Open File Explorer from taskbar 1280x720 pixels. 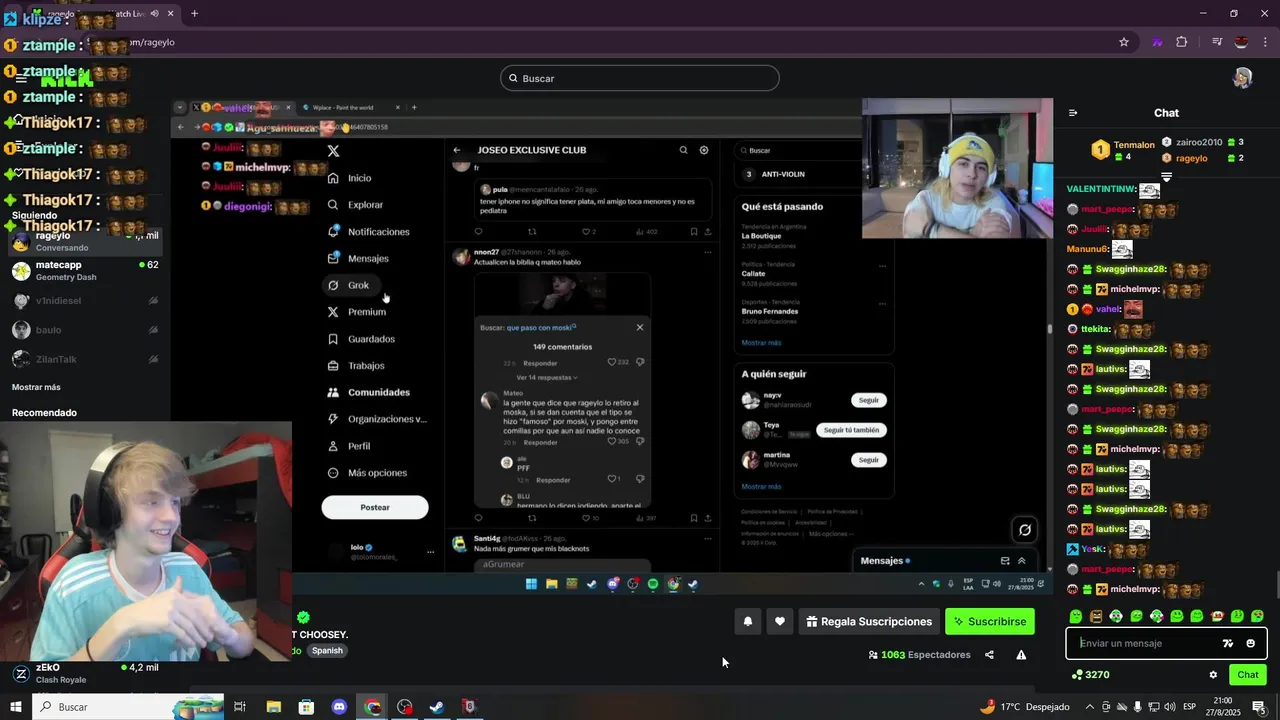(273, 707)
